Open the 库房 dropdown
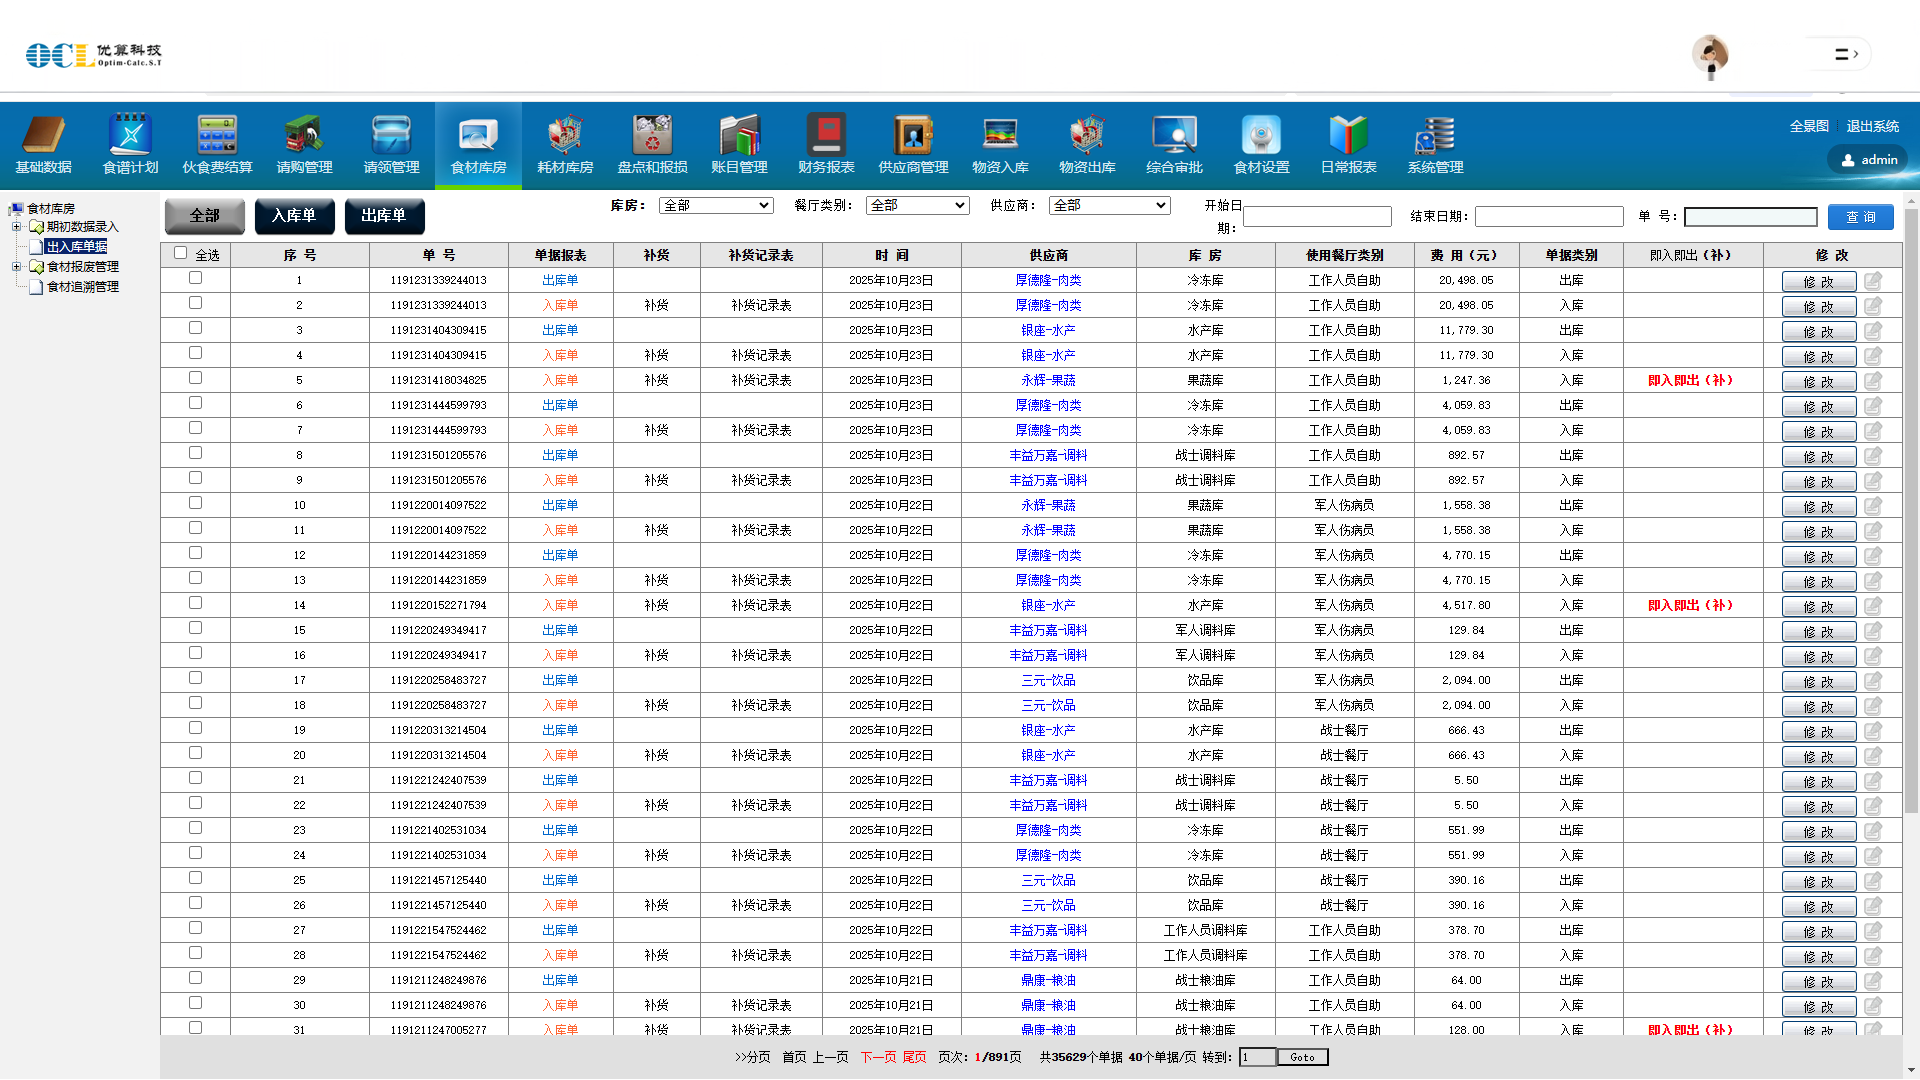This screenshot has width=1920, height=1080. (x=716, y=206)
